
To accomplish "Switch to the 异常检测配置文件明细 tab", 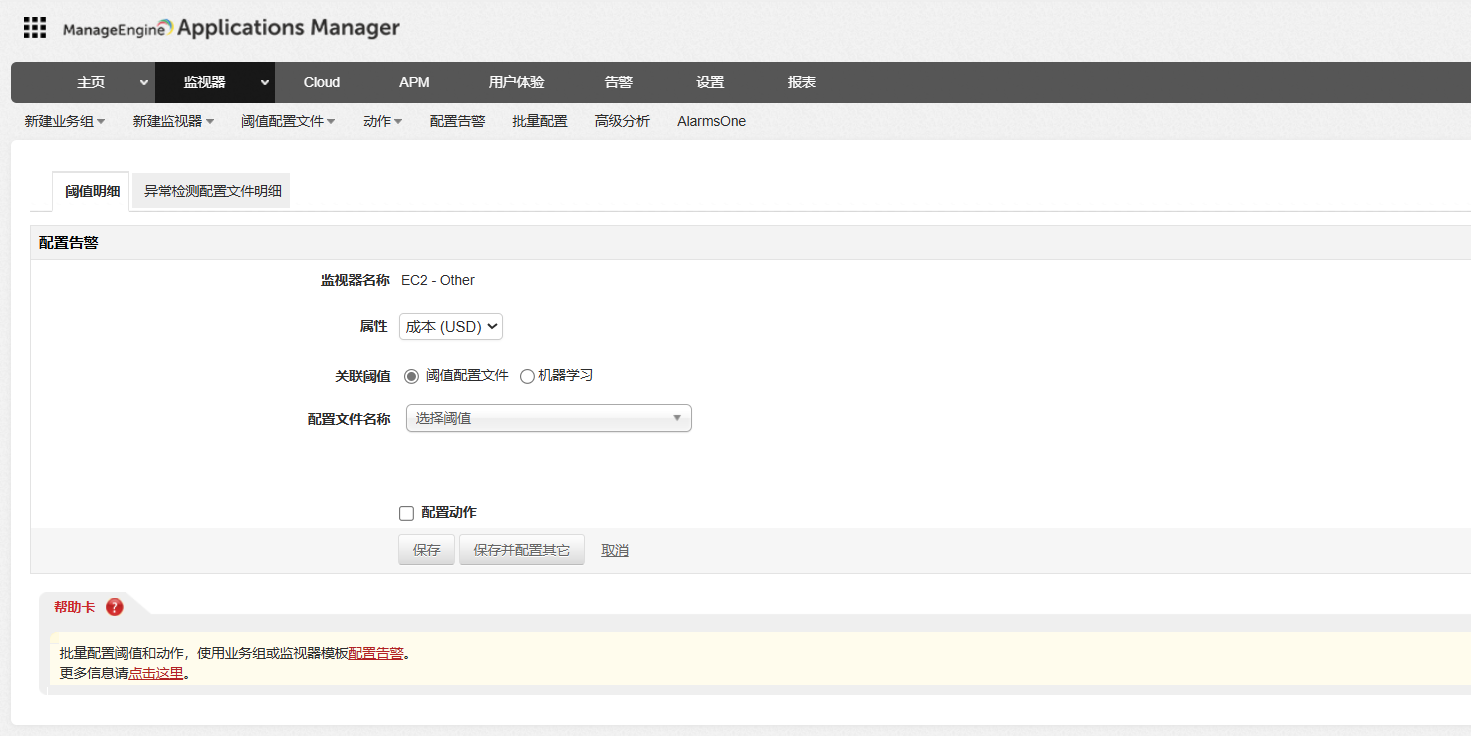I will click(212, 191).
